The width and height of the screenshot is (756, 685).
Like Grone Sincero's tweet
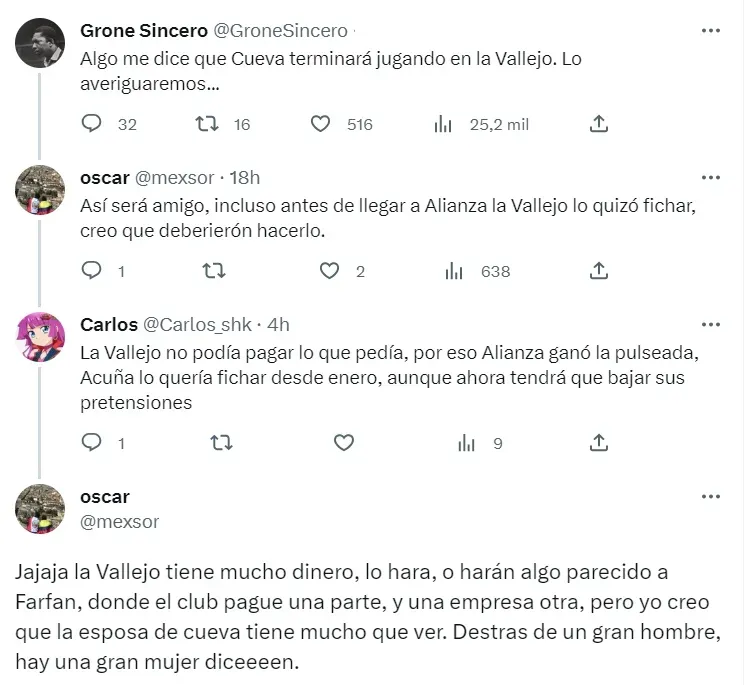click(320, 124)
